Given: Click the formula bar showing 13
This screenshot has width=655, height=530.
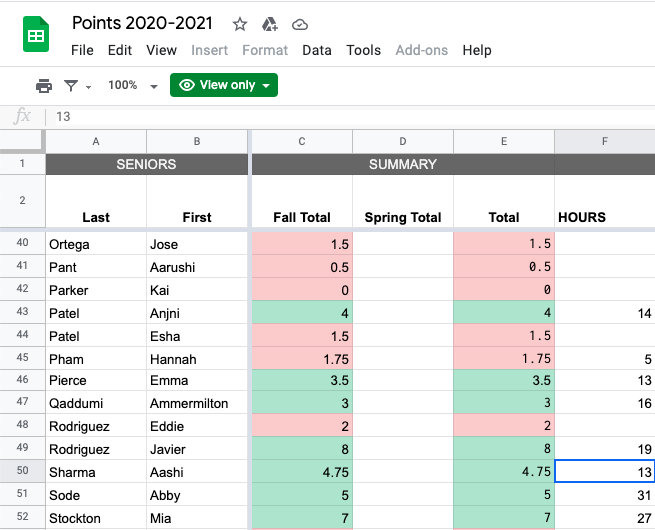Looking at the screenshot, I should coord(300,117).
